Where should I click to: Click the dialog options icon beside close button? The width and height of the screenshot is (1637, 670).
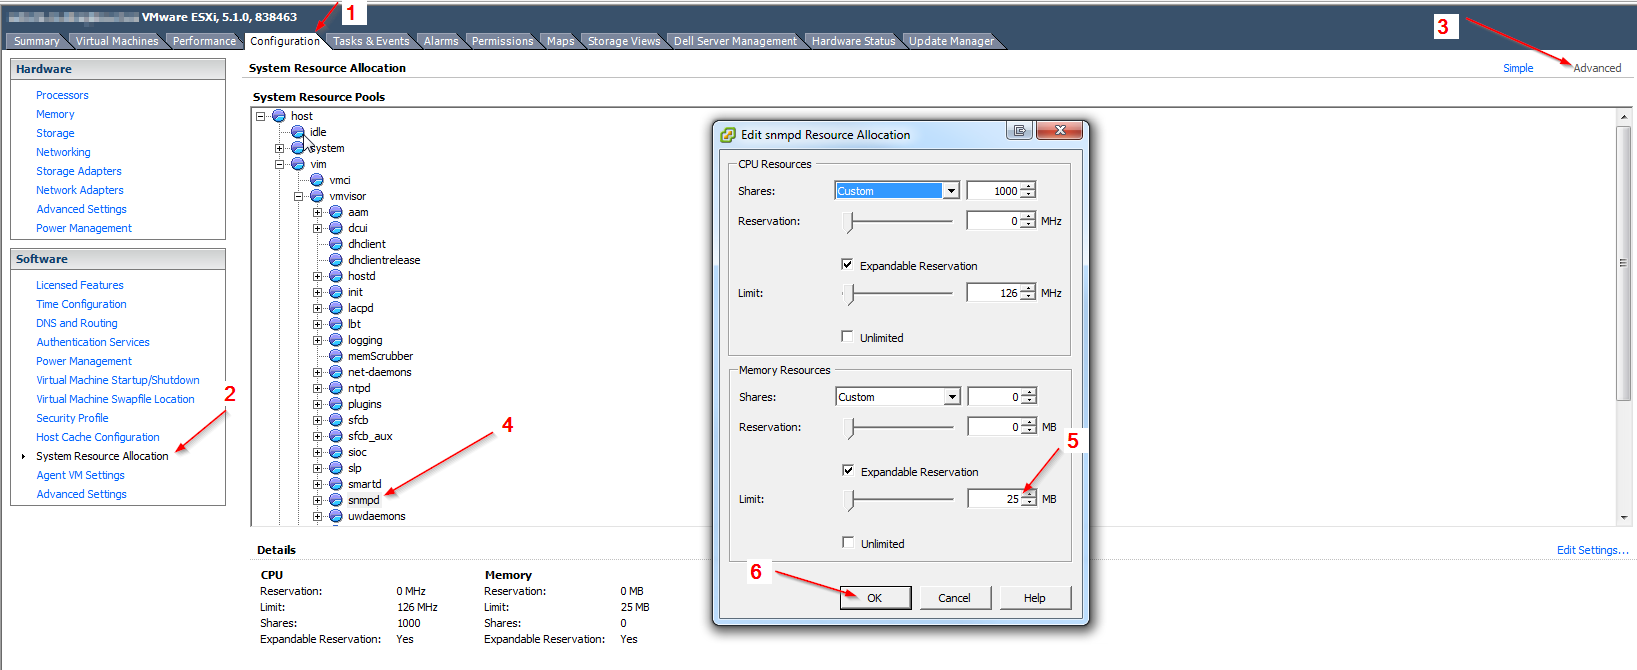click(1019, 131)
